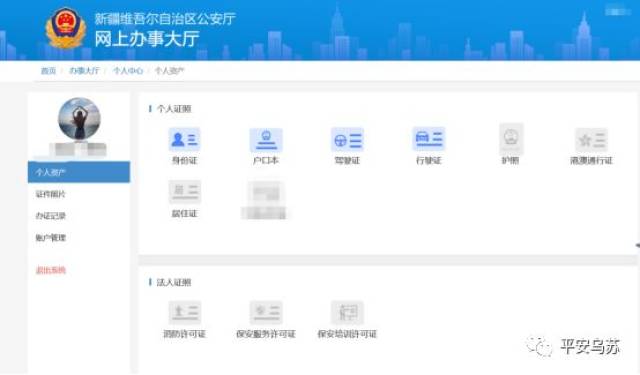Viewport: 640px width, 375px height.
Task: Click the 个人证照 section heading
Action: [x=174, y=109]
